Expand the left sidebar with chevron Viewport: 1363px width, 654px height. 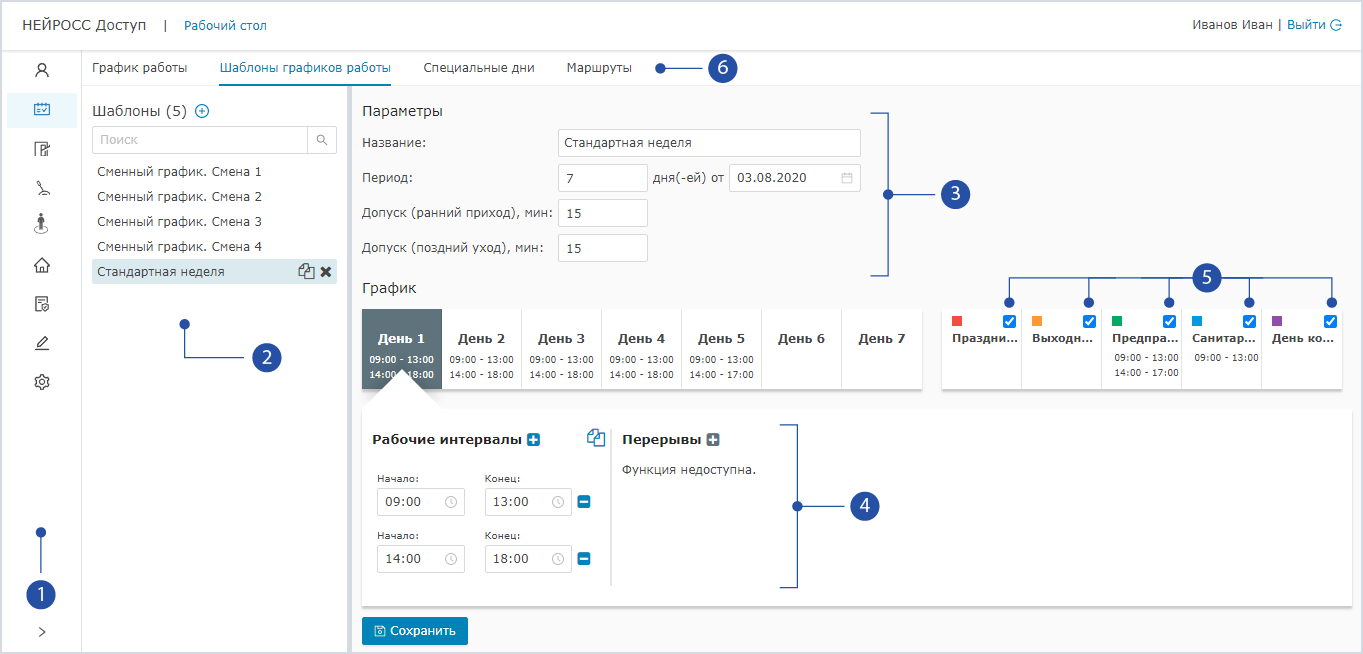42,631
